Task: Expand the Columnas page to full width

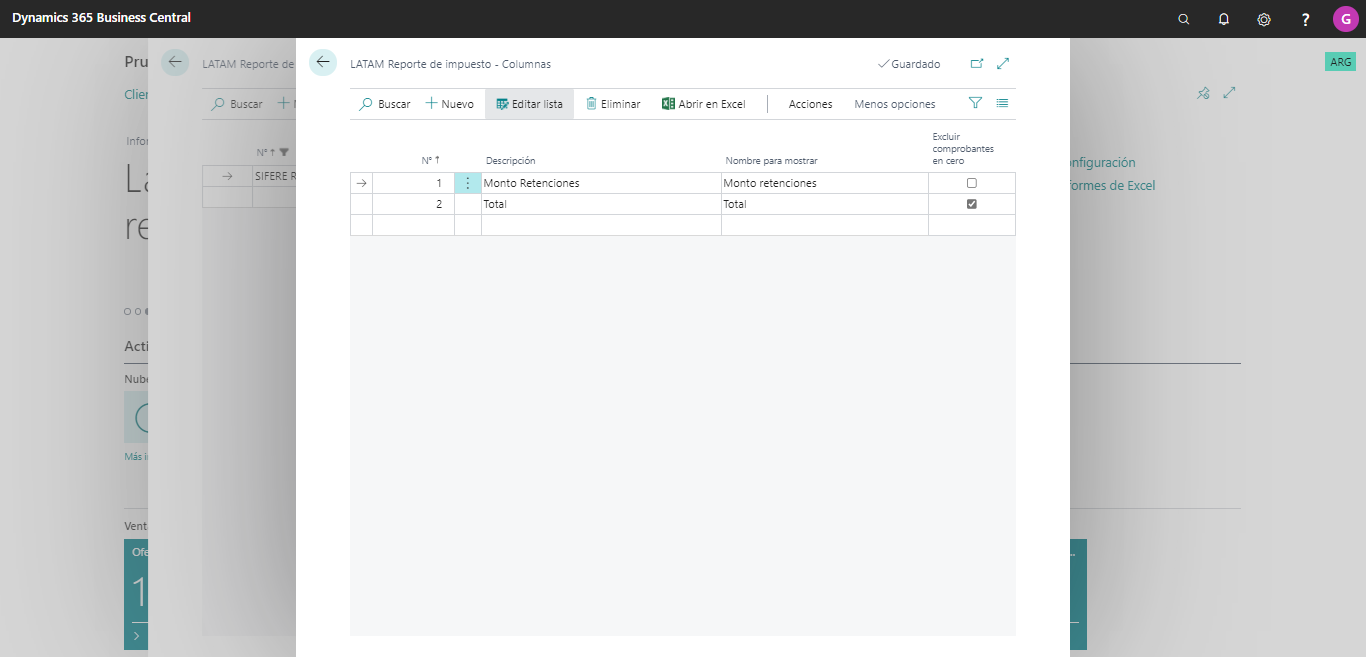Action: pyautogui.click(x=1003, y=64)
